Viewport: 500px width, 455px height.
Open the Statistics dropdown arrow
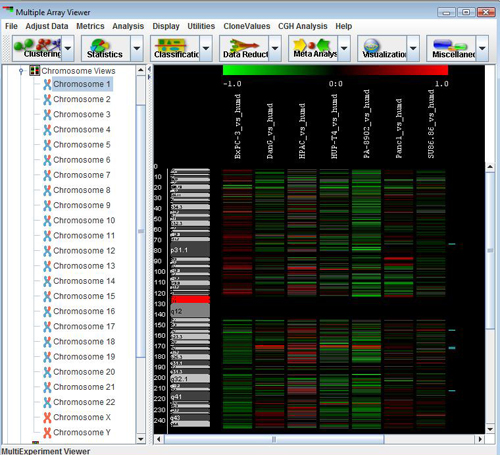tap(137, 48)
